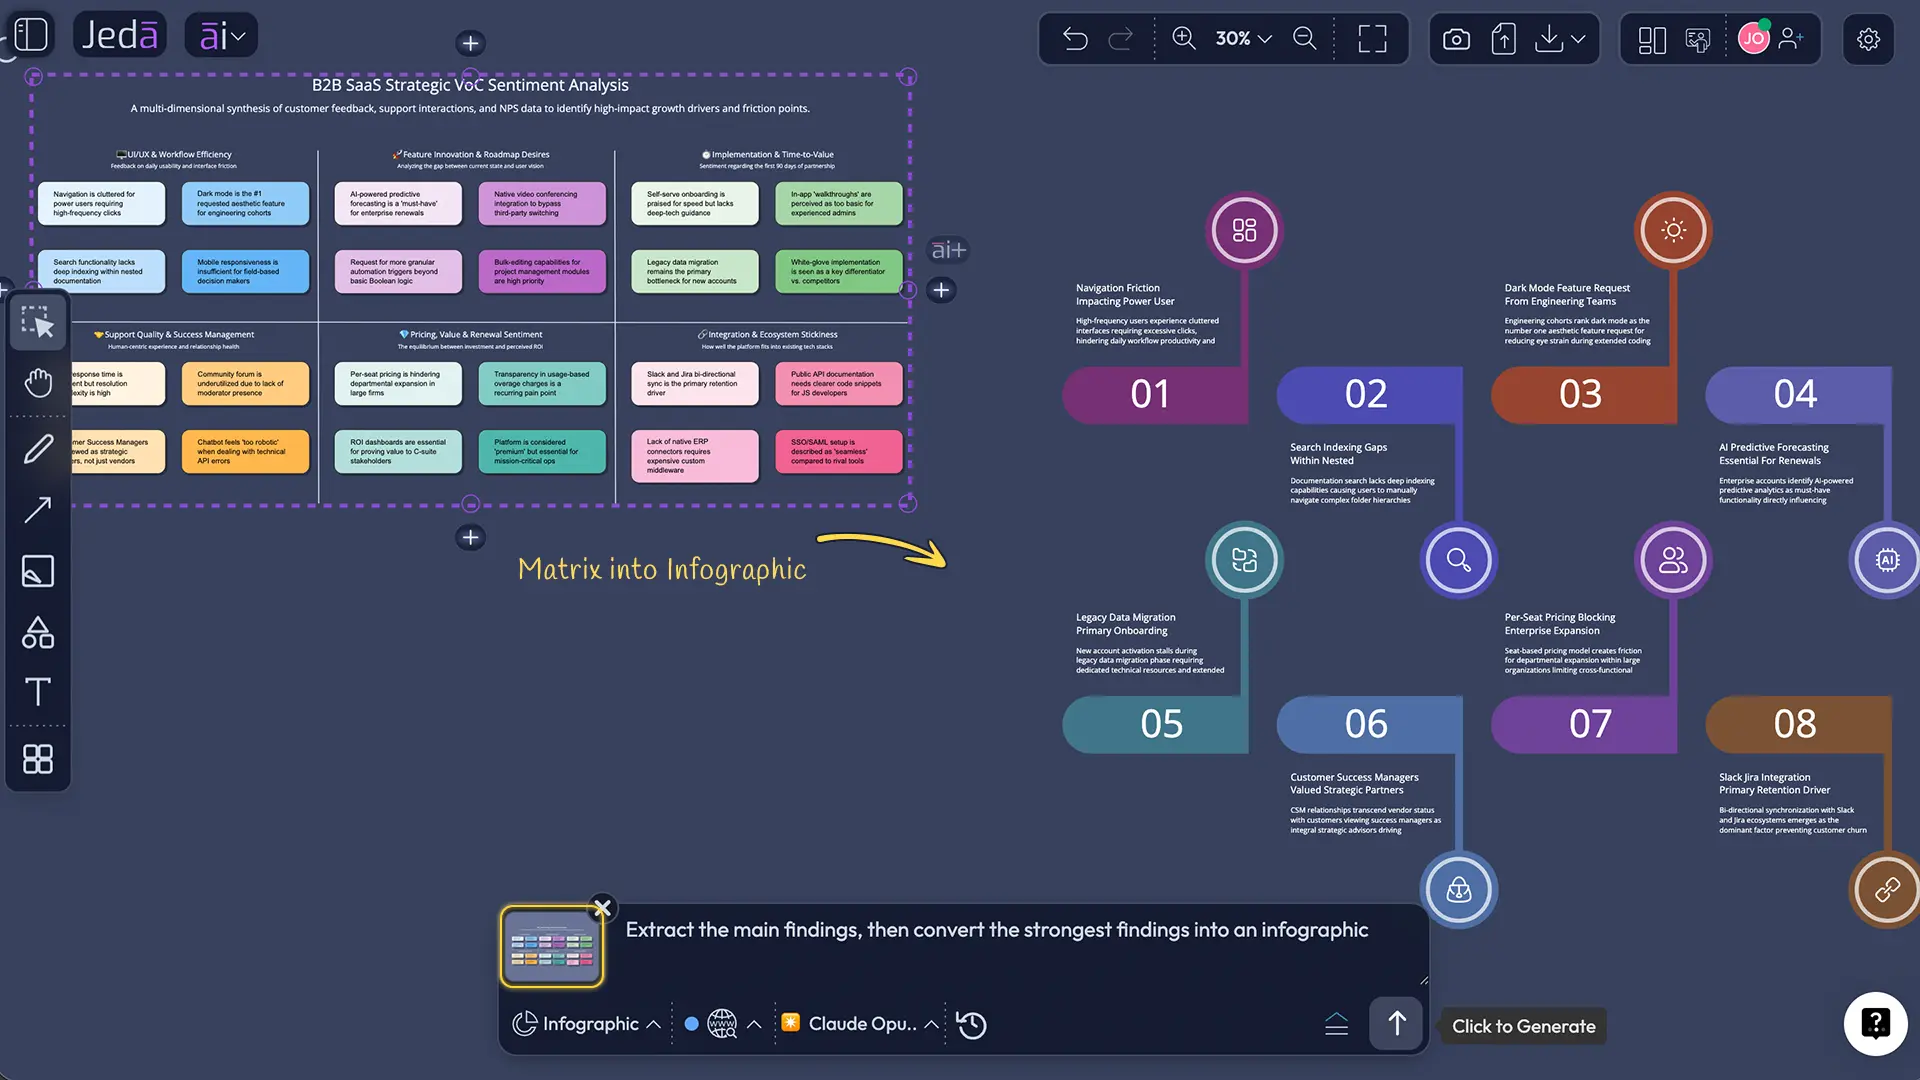Open the shapes tool
The width and height of the screenshot is (1920, 1080).
(x=38, y=632)
